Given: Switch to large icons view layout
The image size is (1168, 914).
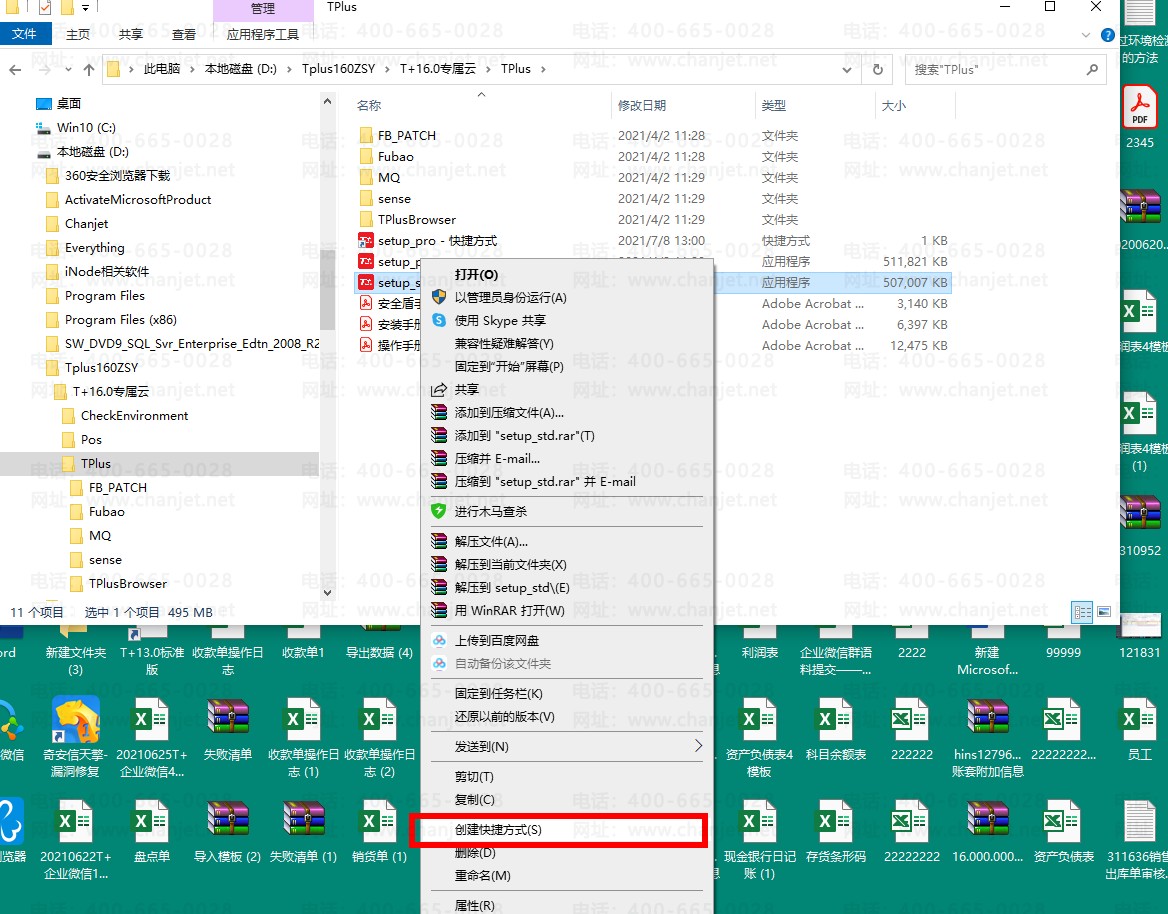Looking at the screenshot, I should [1104, 612].
